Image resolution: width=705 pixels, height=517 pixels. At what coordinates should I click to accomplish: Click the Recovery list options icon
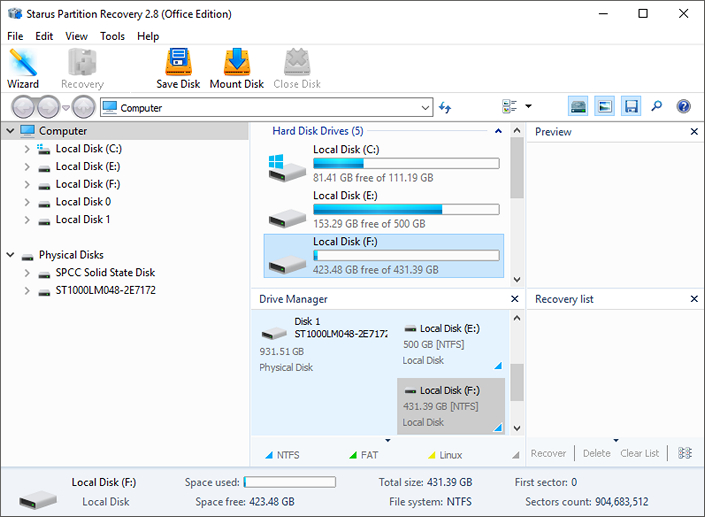point(685,453)
